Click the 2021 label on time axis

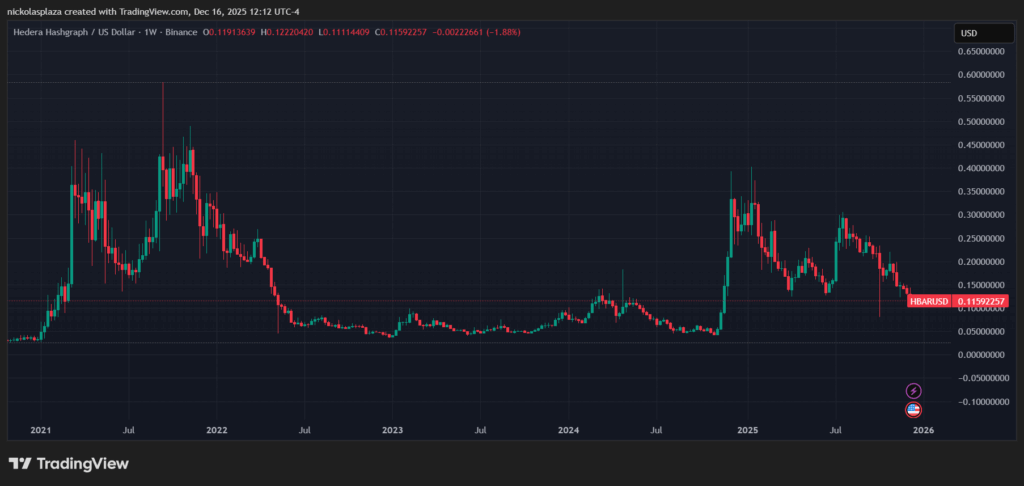40,431
